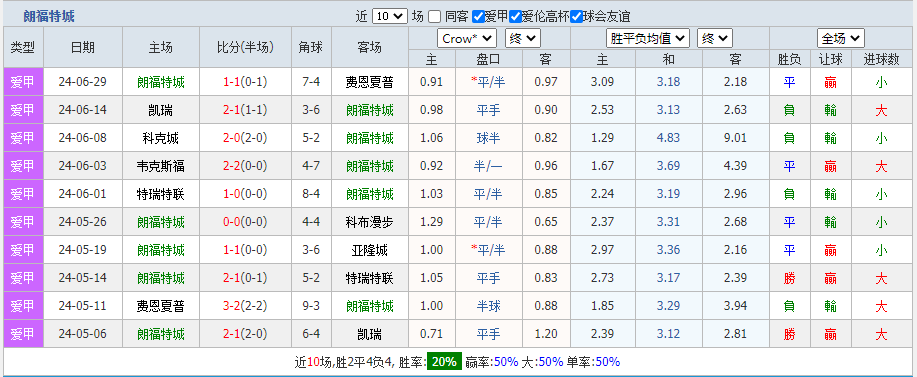Uncheck the 爱伦高杯 filter checkbox
Screen dimensions: 917x377
[x=515, y=16]
